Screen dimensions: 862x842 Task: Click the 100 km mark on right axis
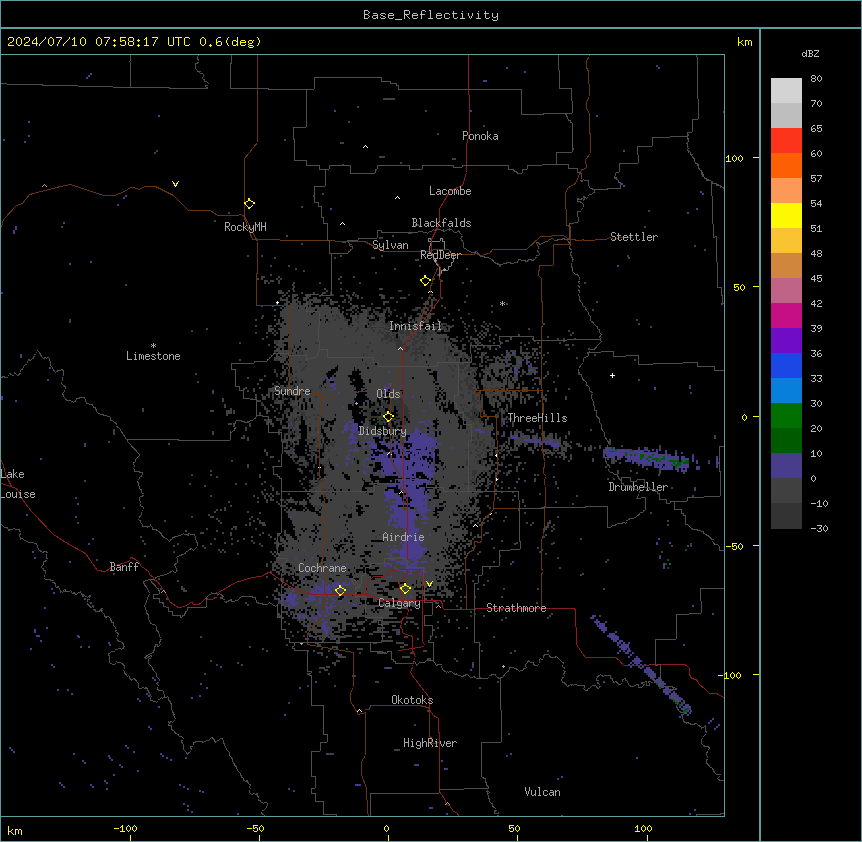(x=734, y=158)
